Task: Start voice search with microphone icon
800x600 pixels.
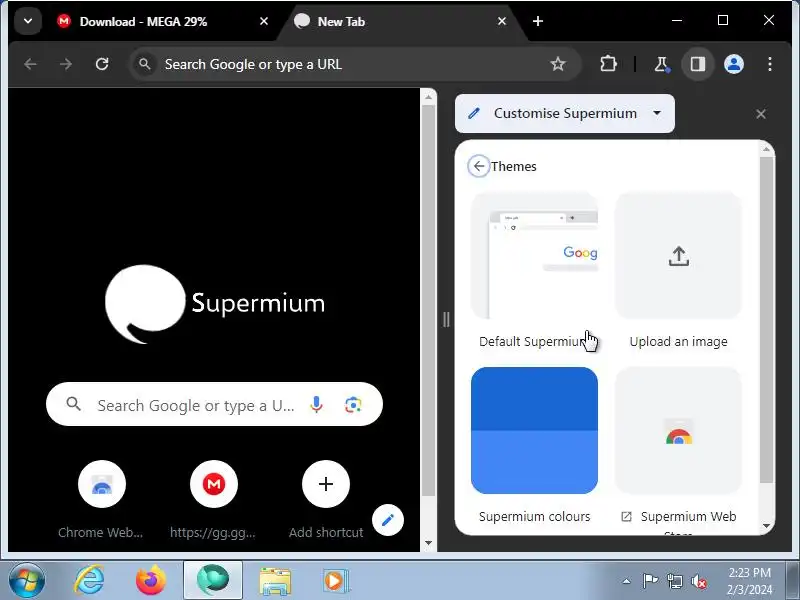Action: click(x=316, y=405)
